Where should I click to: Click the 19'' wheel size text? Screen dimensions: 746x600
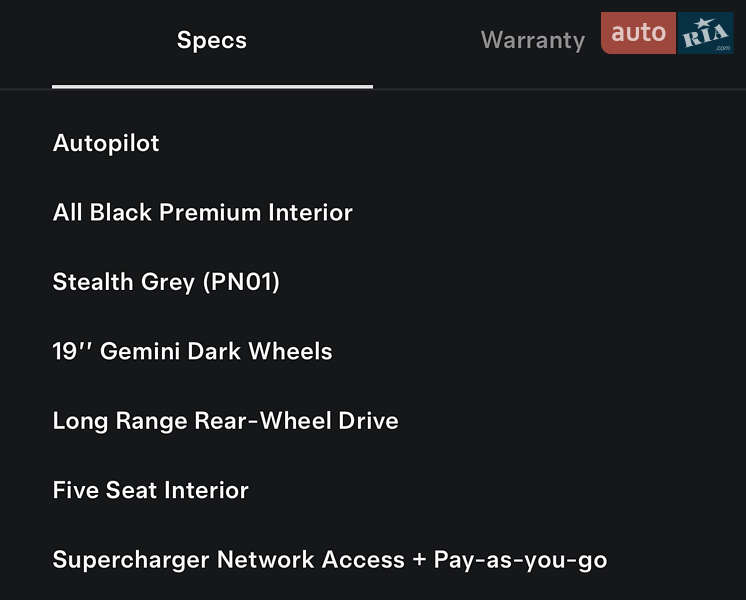[72, 351]
